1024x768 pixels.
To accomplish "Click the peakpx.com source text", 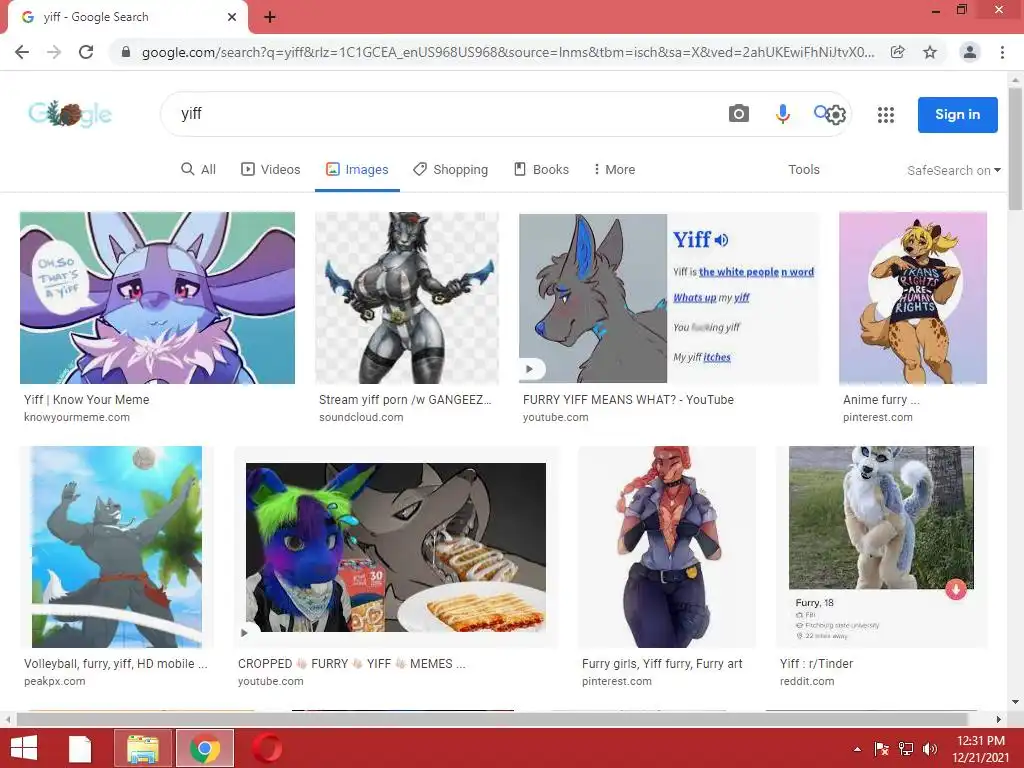I will tap(55, 681).
